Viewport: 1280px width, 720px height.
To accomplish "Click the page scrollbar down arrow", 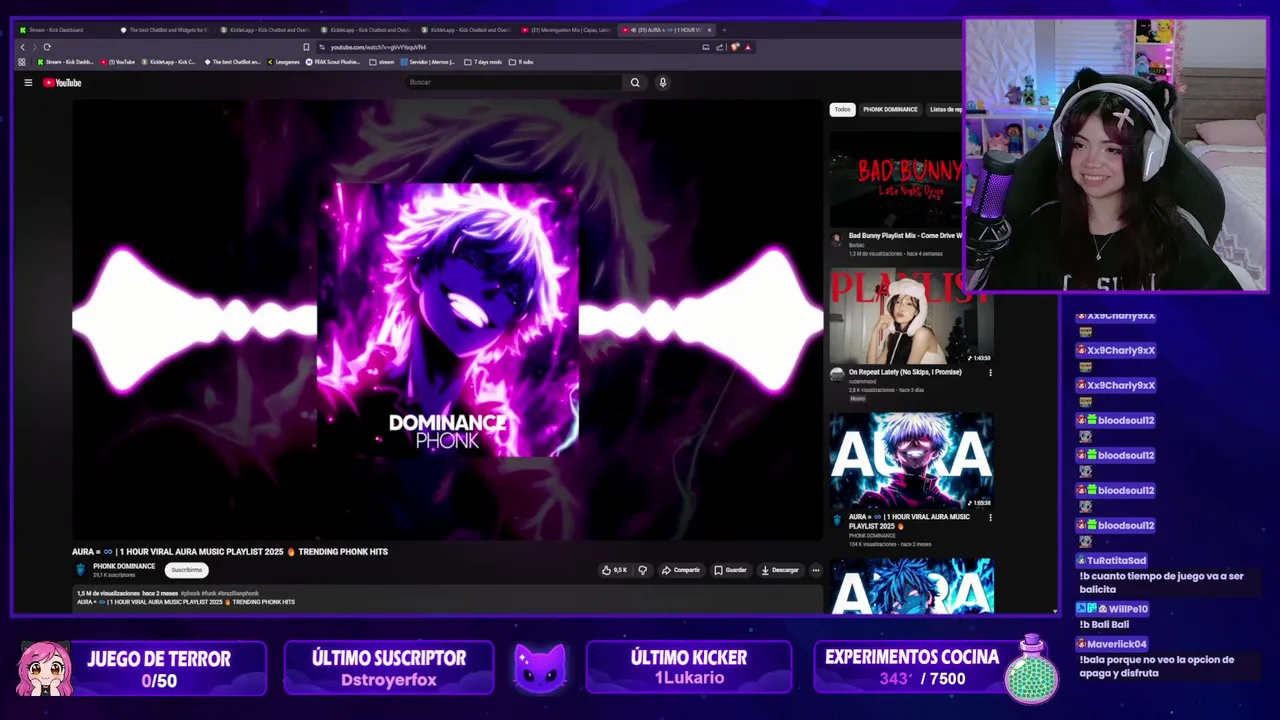I will pos(1054,610).
